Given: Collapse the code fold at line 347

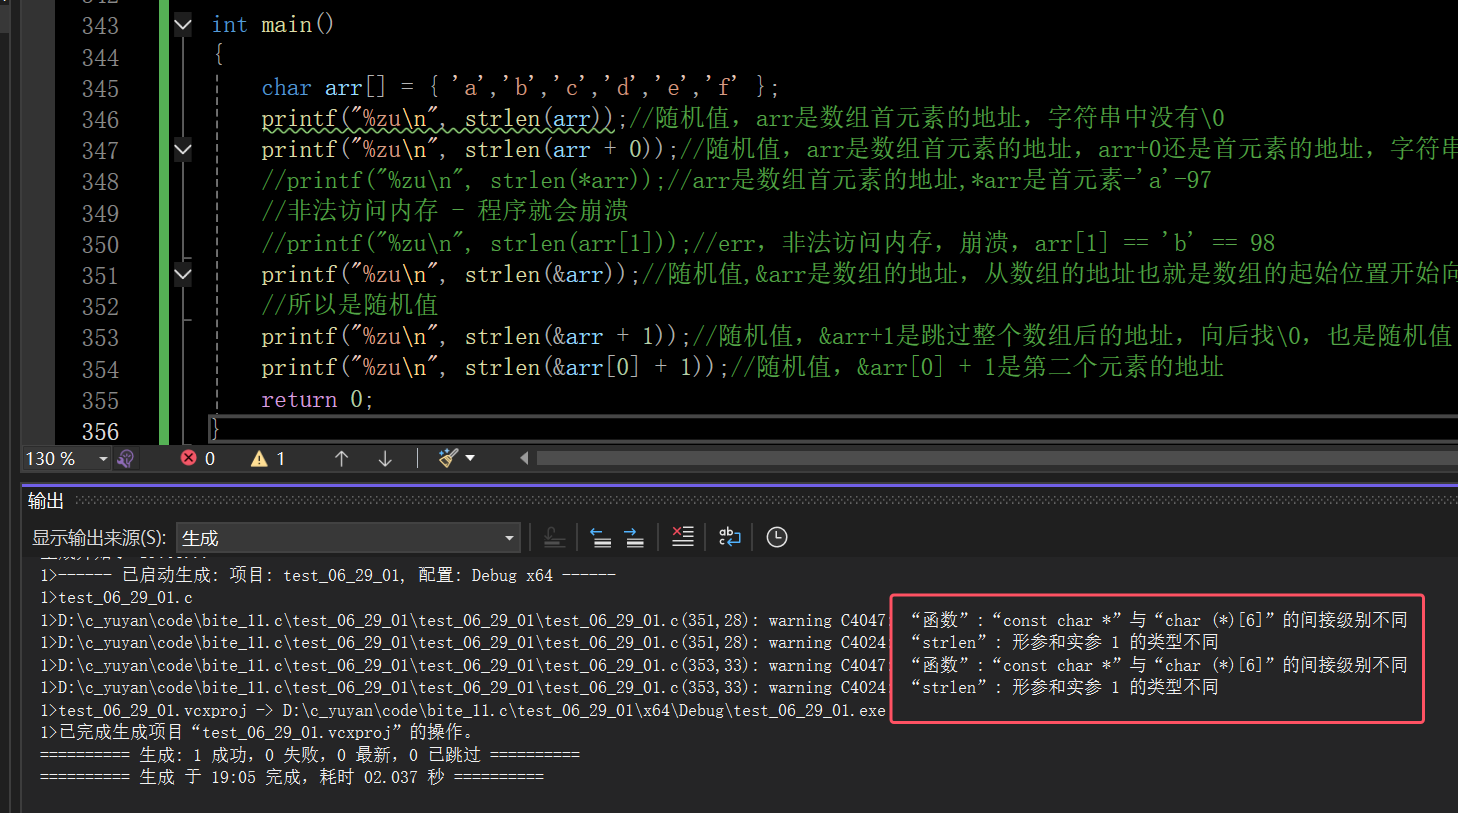Looking at the screenshot, I should pyautogui.click(x=183, y=150).
